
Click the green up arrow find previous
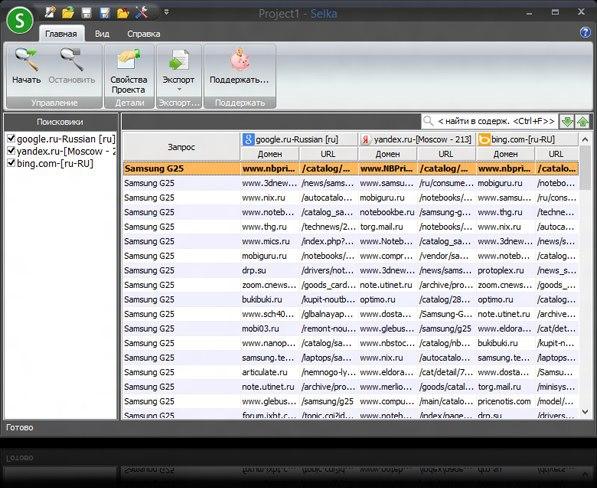[583, 122]
